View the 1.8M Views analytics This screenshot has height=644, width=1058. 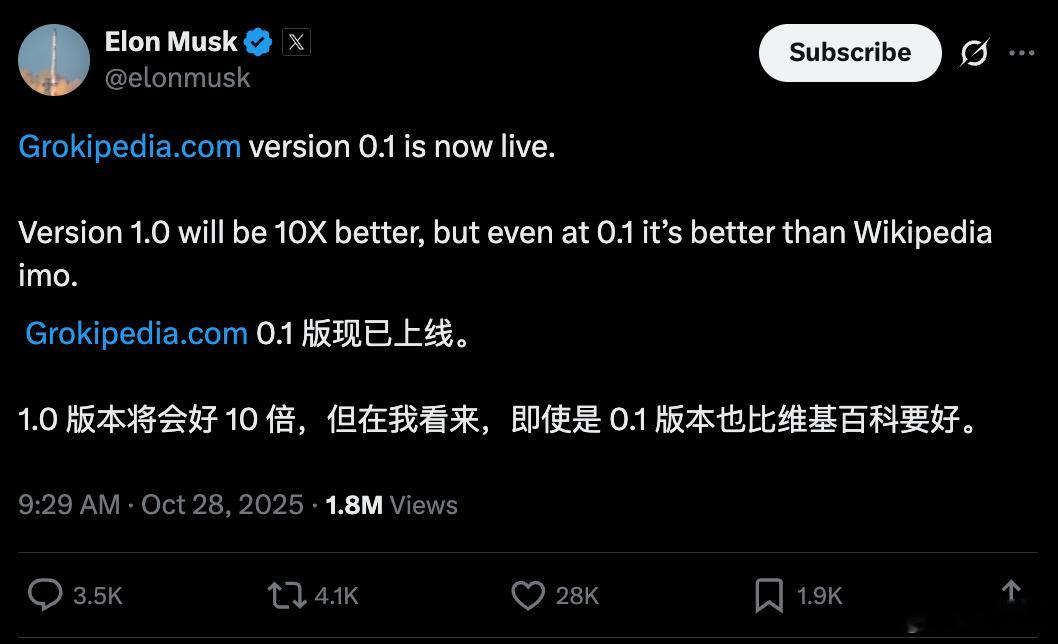(391, 504)
